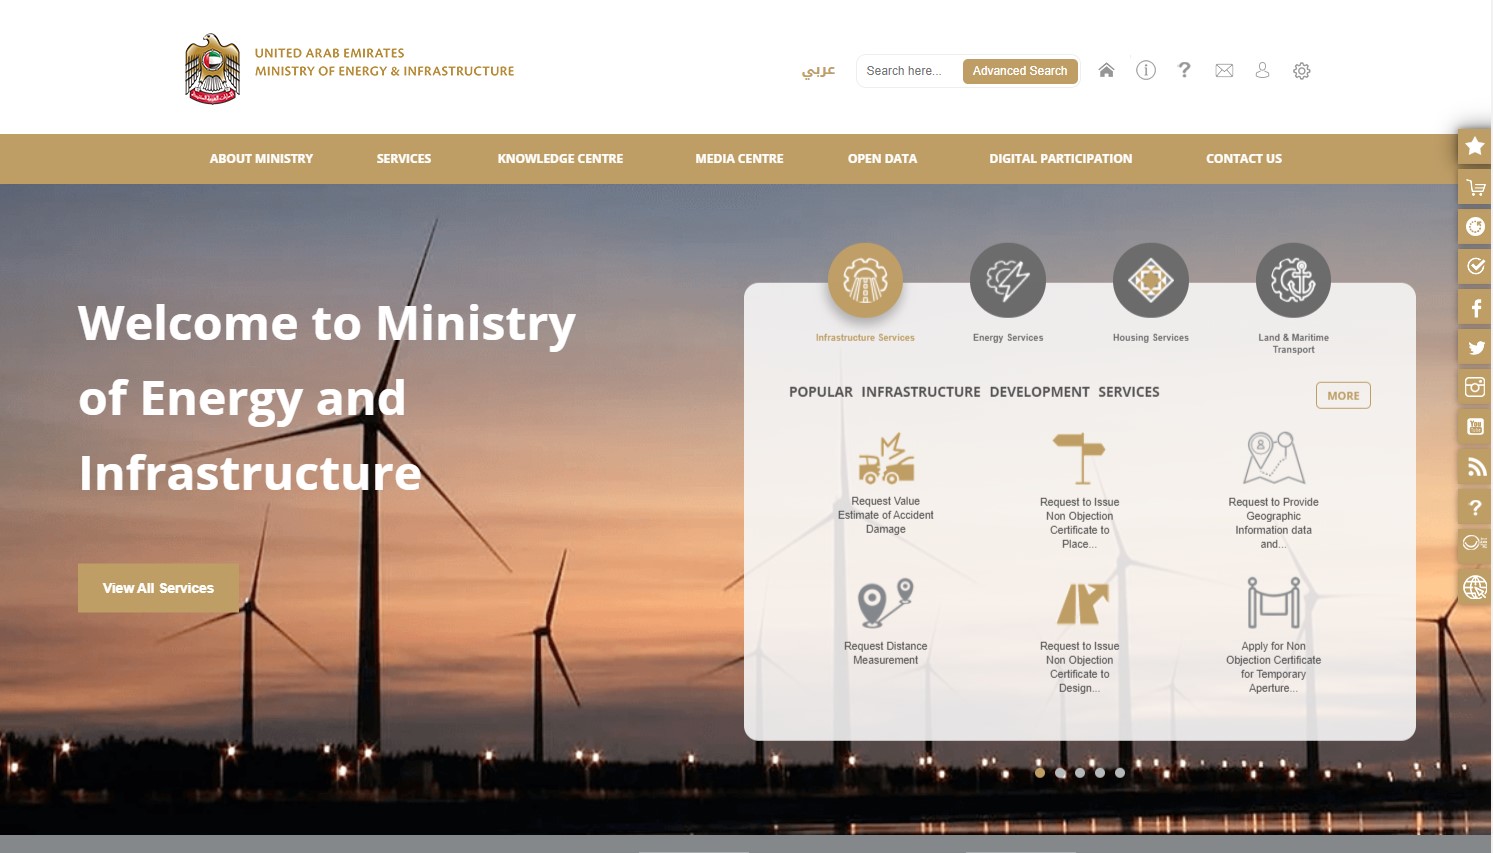Open the user account icon

[1262, 70]
